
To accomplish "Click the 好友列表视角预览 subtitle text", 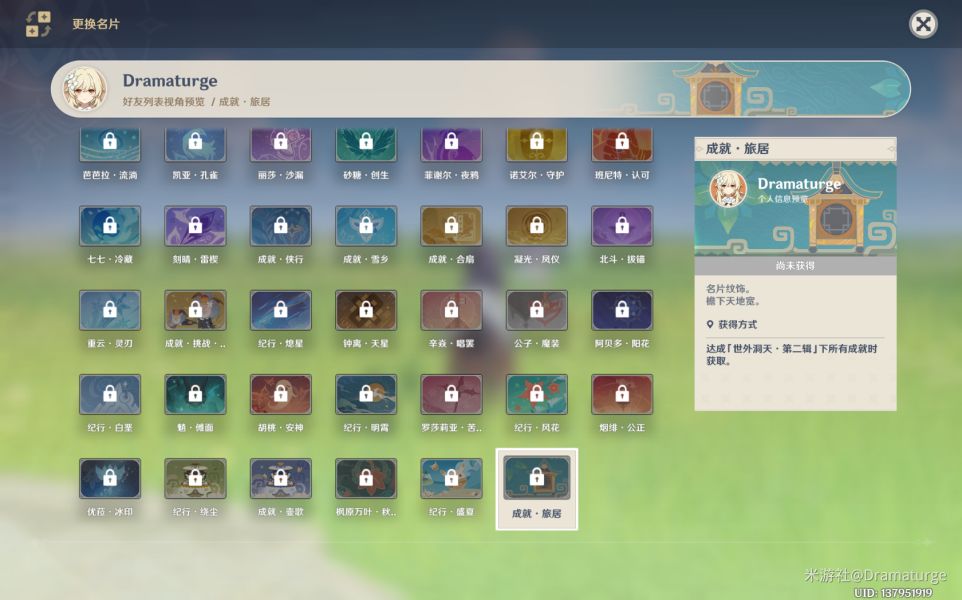I will click(x=163, y=101).
